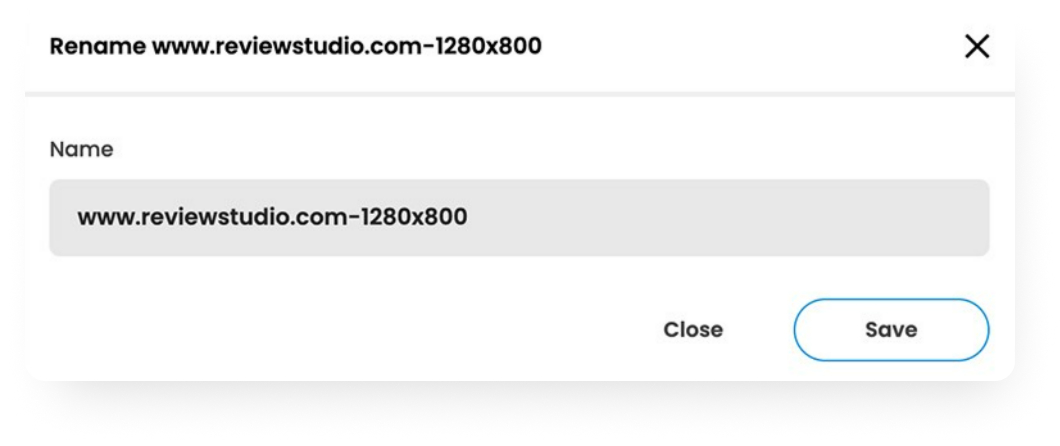Dismiss the dialog via the top-right X
Image resolution: width=1060 pixels, height=446 pixels.
click(x=976, y=47)
